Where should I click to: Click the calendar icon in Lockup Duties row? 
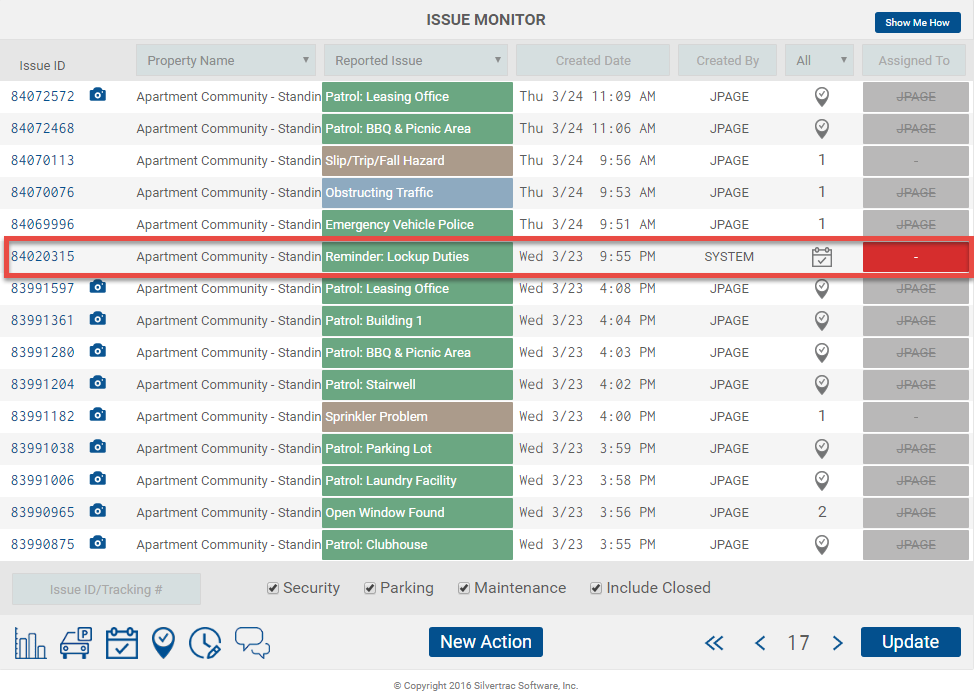pos(821,257)
